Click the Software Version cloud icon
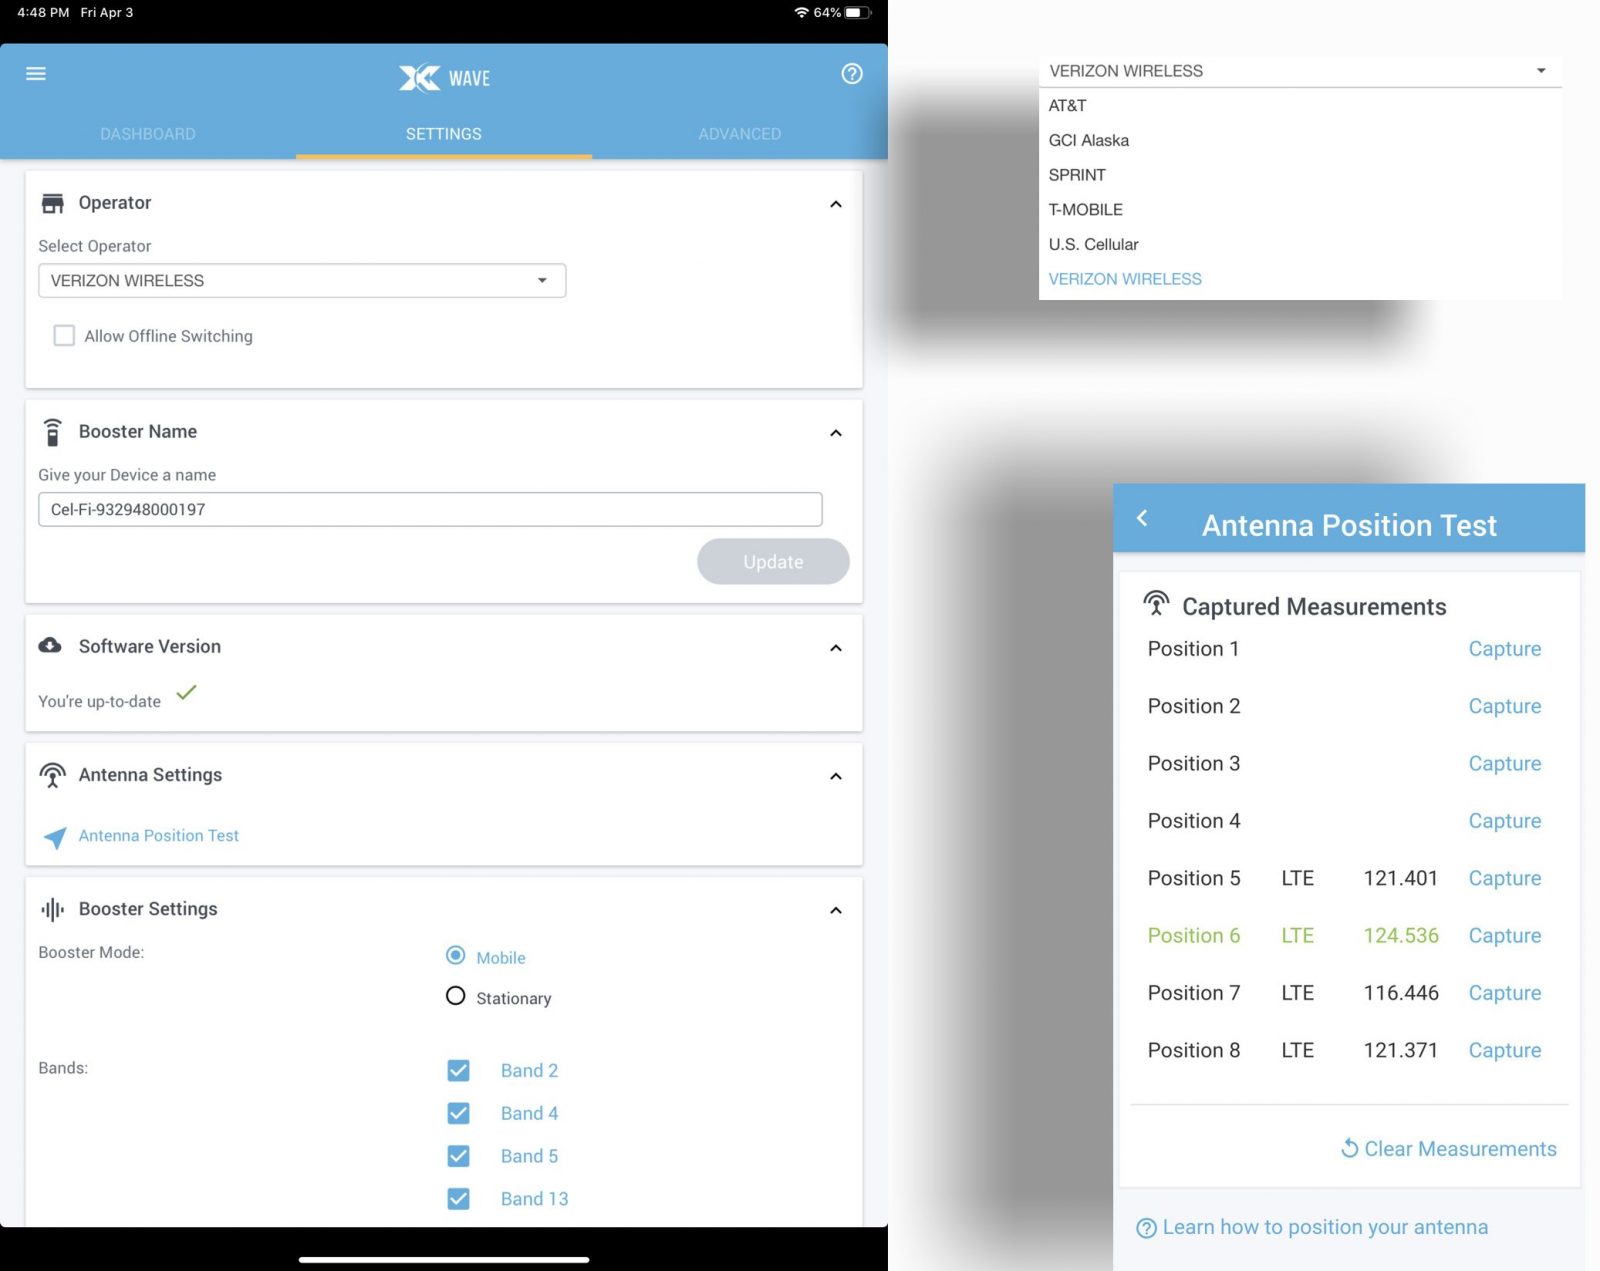 tap(50, 646)
